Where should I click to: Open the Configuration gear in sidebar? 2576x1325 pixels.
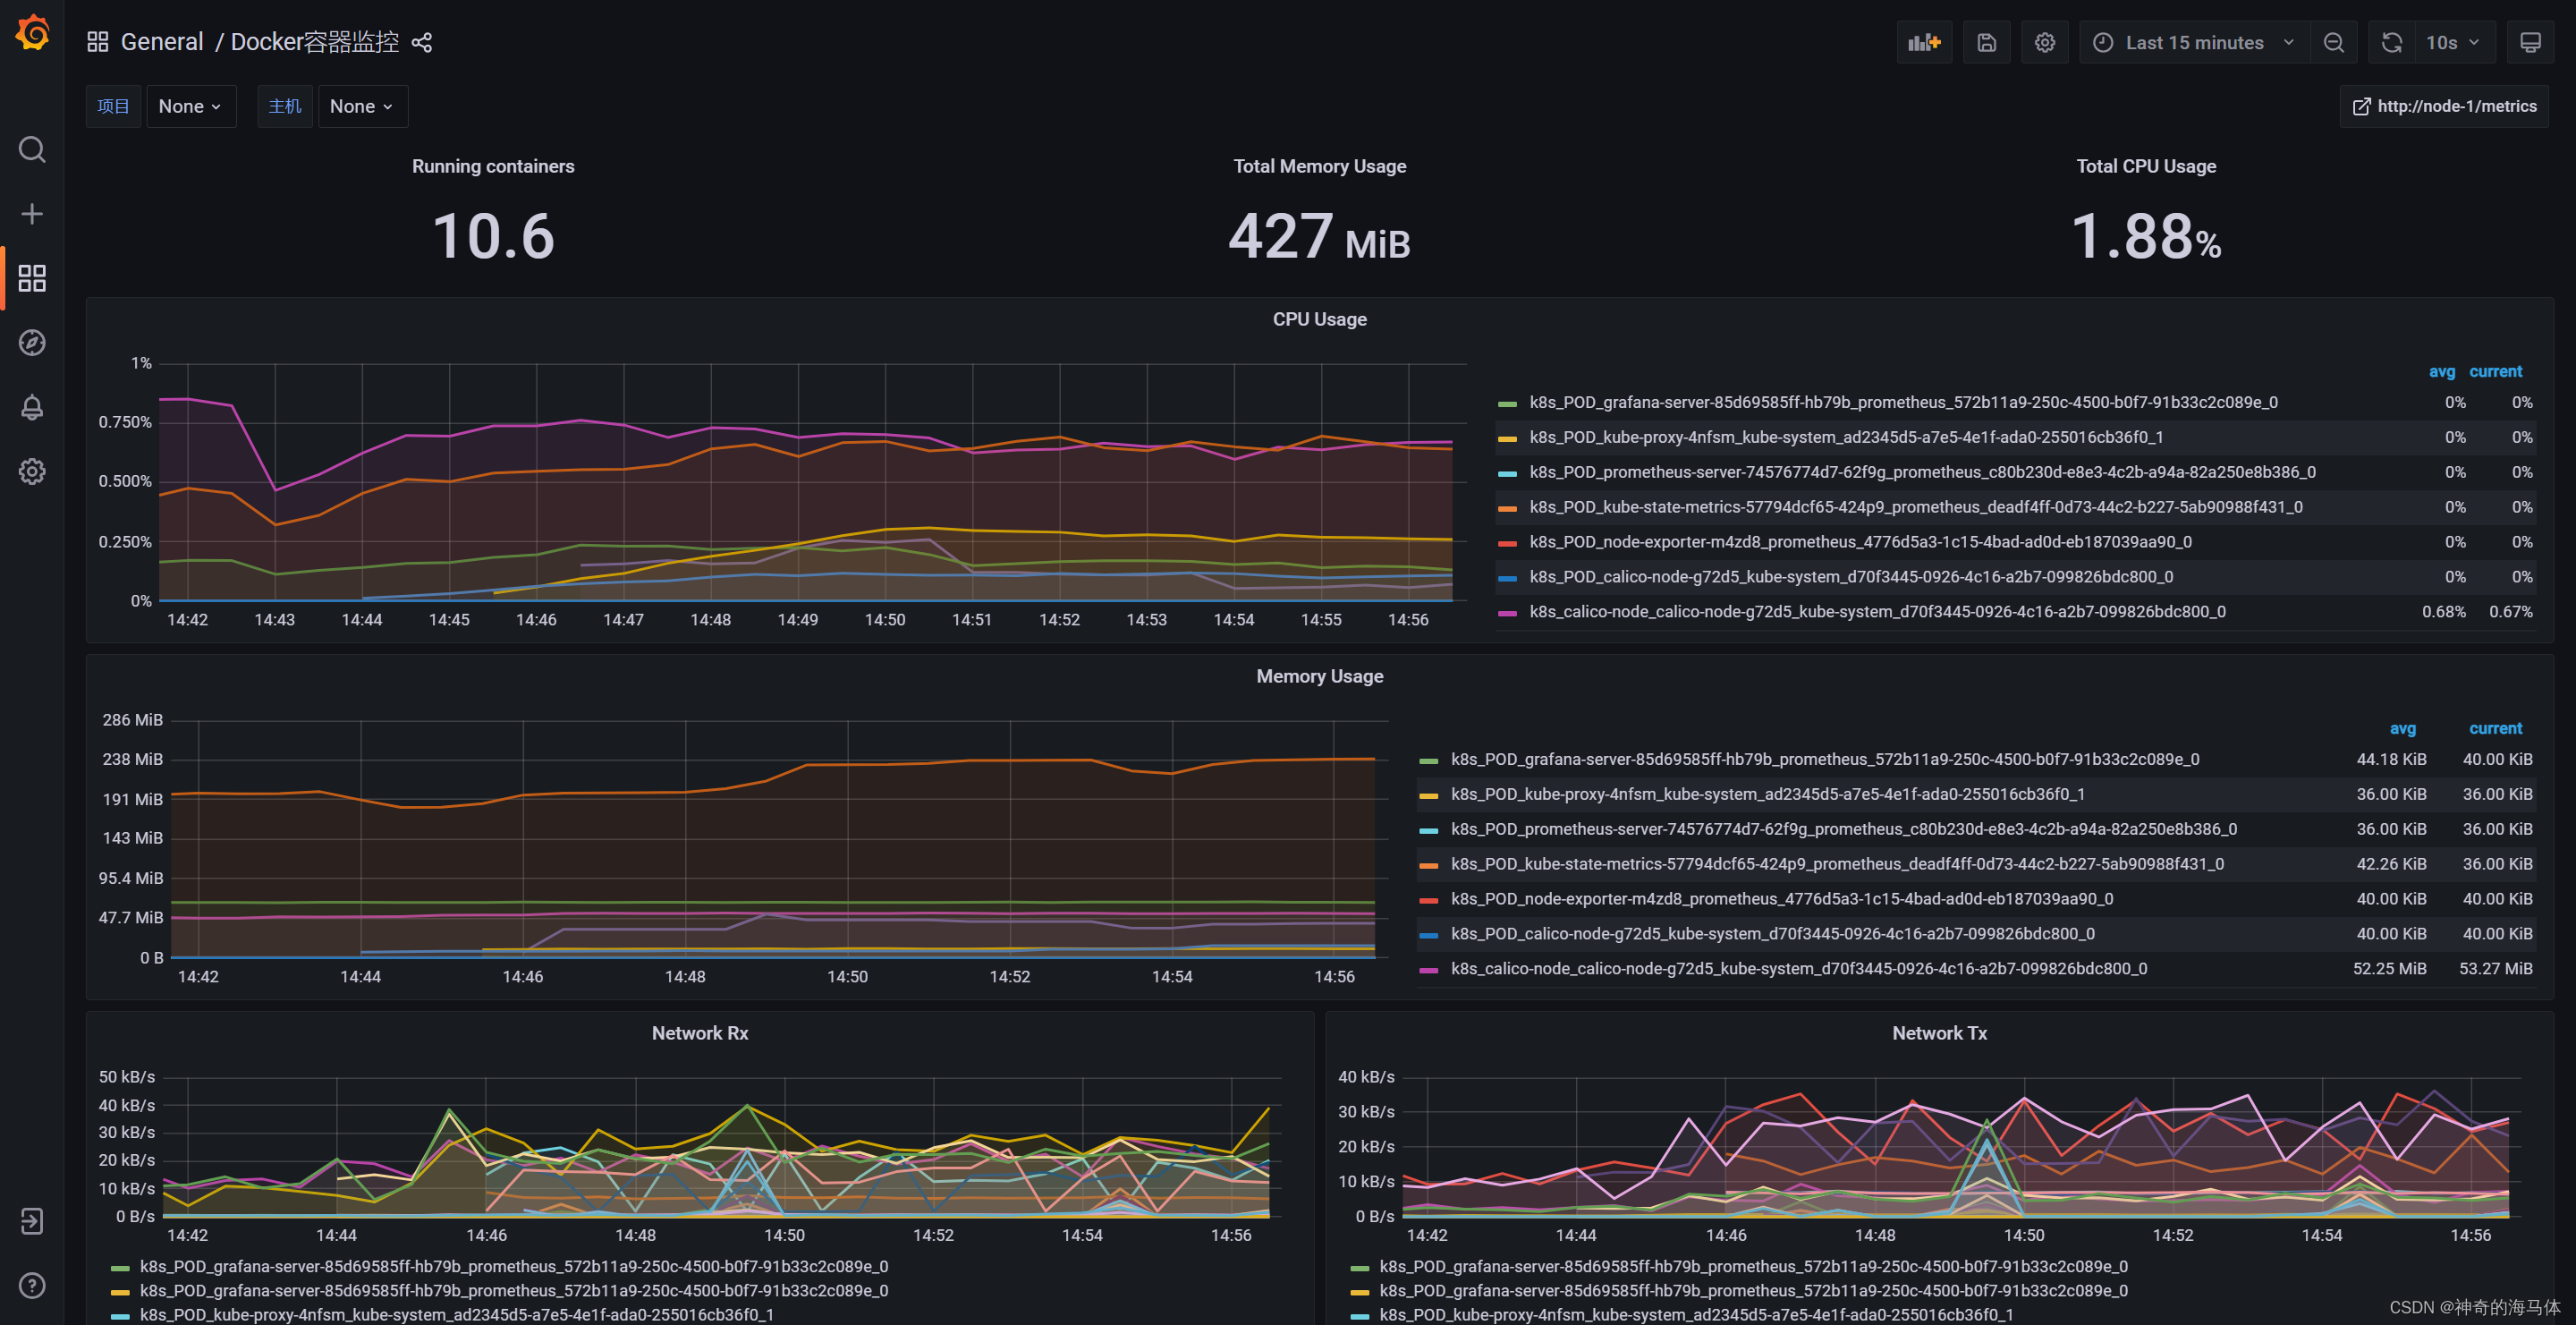point(32,471)
